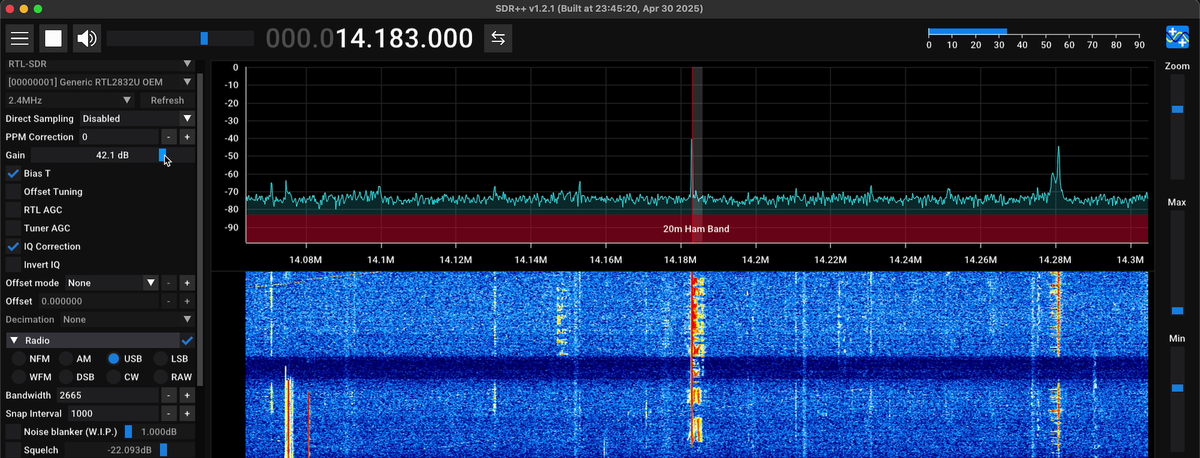The height and width of the screenshot is (458, 1200).
Task: Open the Direct Sampling dropdown
Action: coord(137,118)
